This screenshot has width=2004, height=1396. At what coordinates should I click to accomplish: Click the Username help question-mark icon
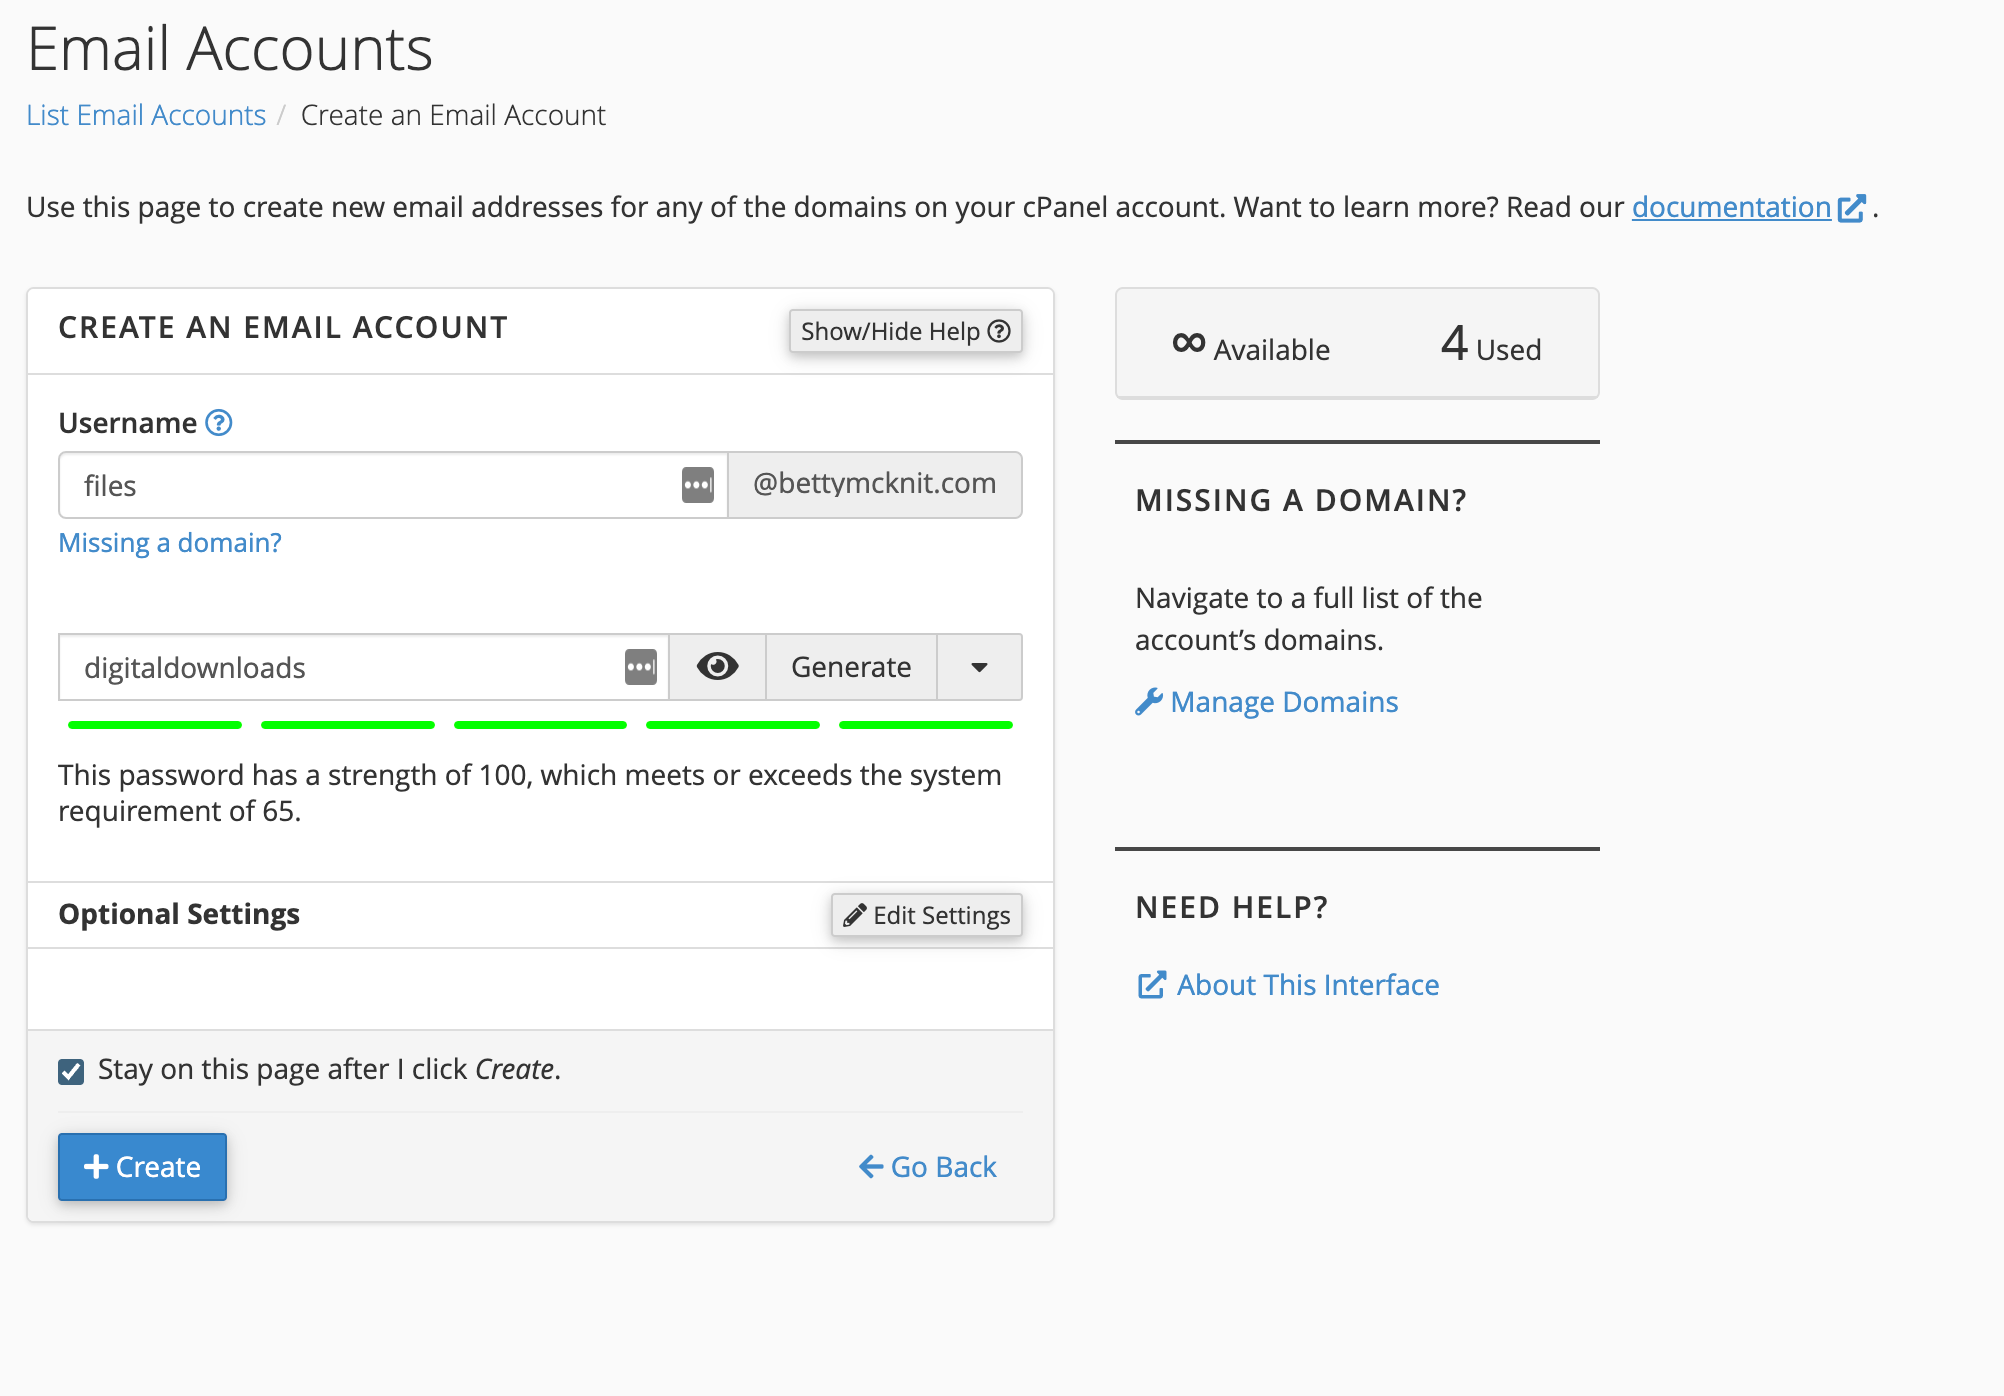219,423
